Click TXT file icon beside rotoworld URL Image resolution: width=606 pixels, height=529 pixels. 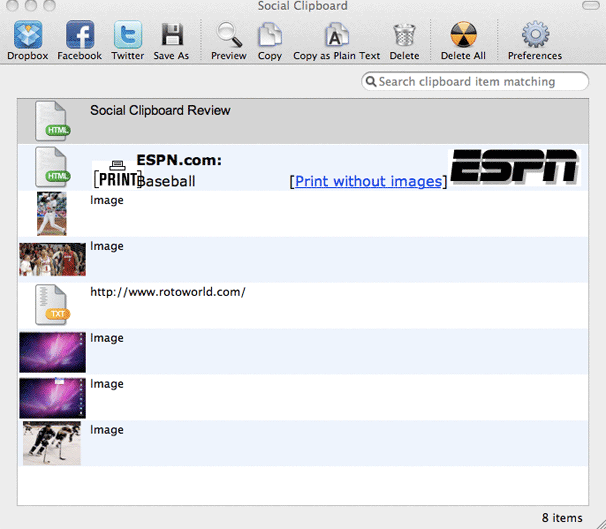point(53,305)
